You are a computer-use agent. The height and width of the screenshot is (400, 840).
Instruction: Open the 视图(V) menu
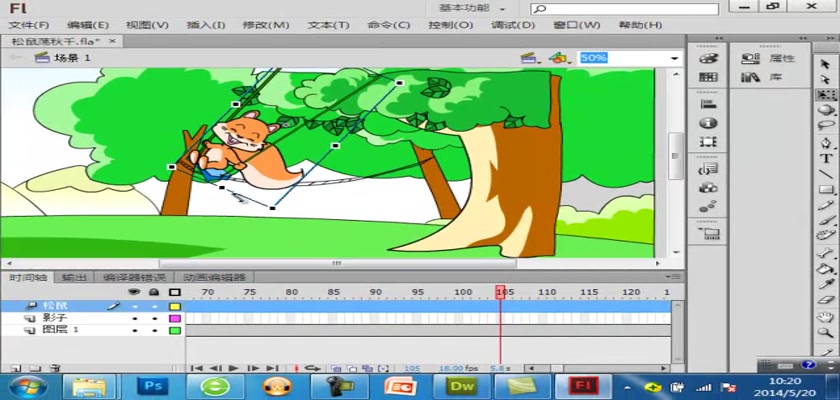pyautogui.click(x=147, y=25)
